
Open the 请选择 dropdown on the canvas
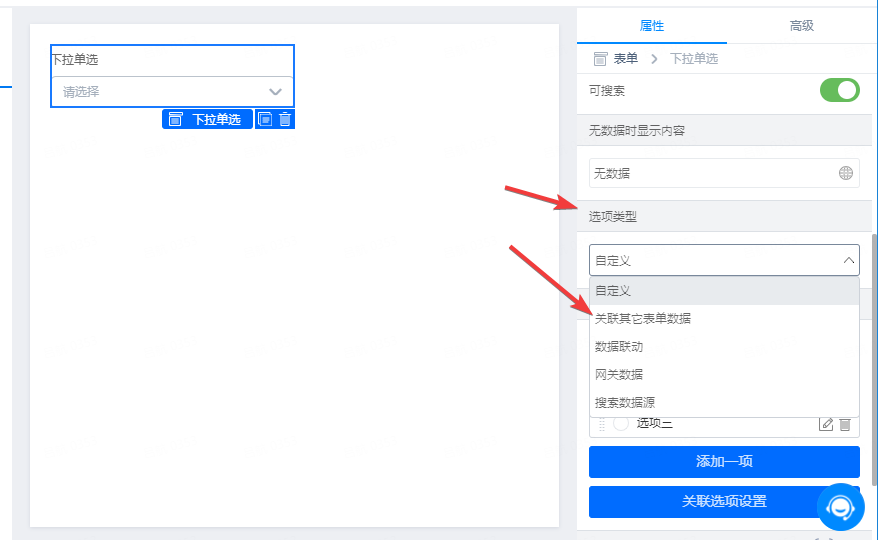[172, 91]
